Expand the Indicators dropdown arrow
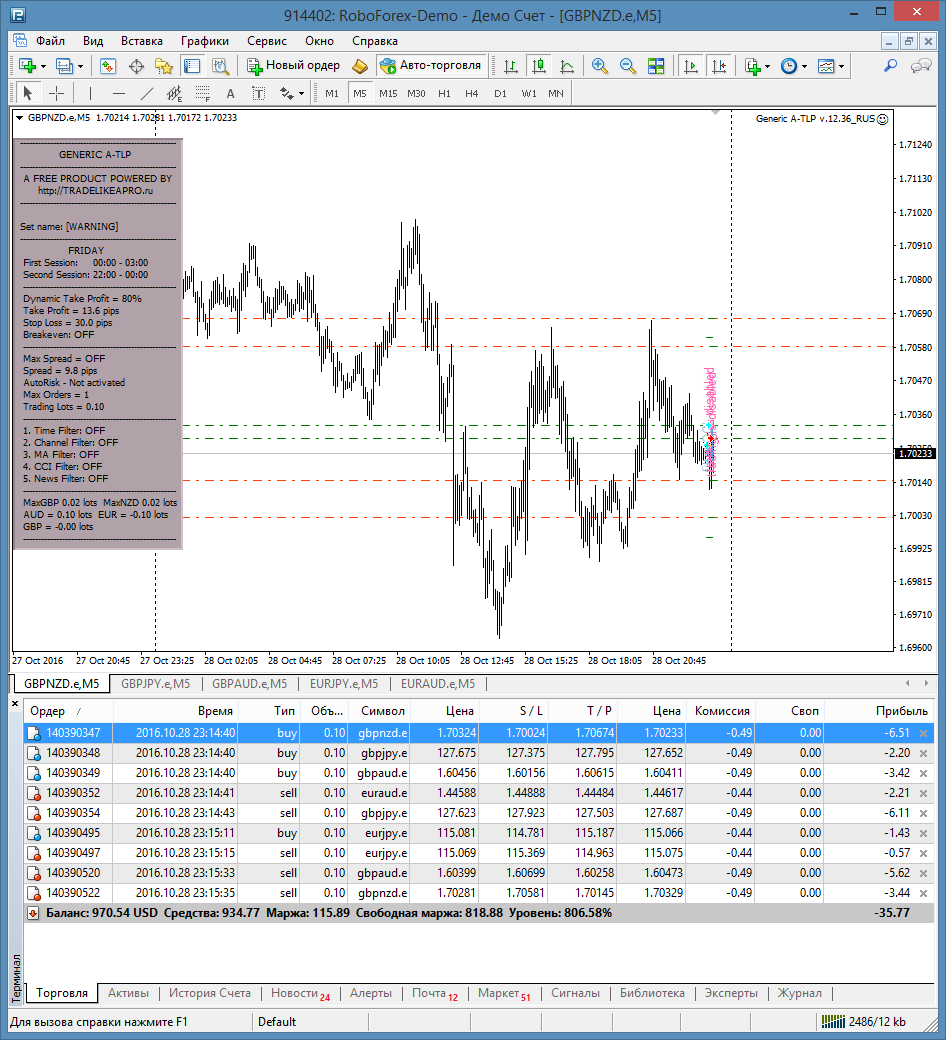Image resolution: width=946 pixels, height=1040 pixels. click(768, 66)
